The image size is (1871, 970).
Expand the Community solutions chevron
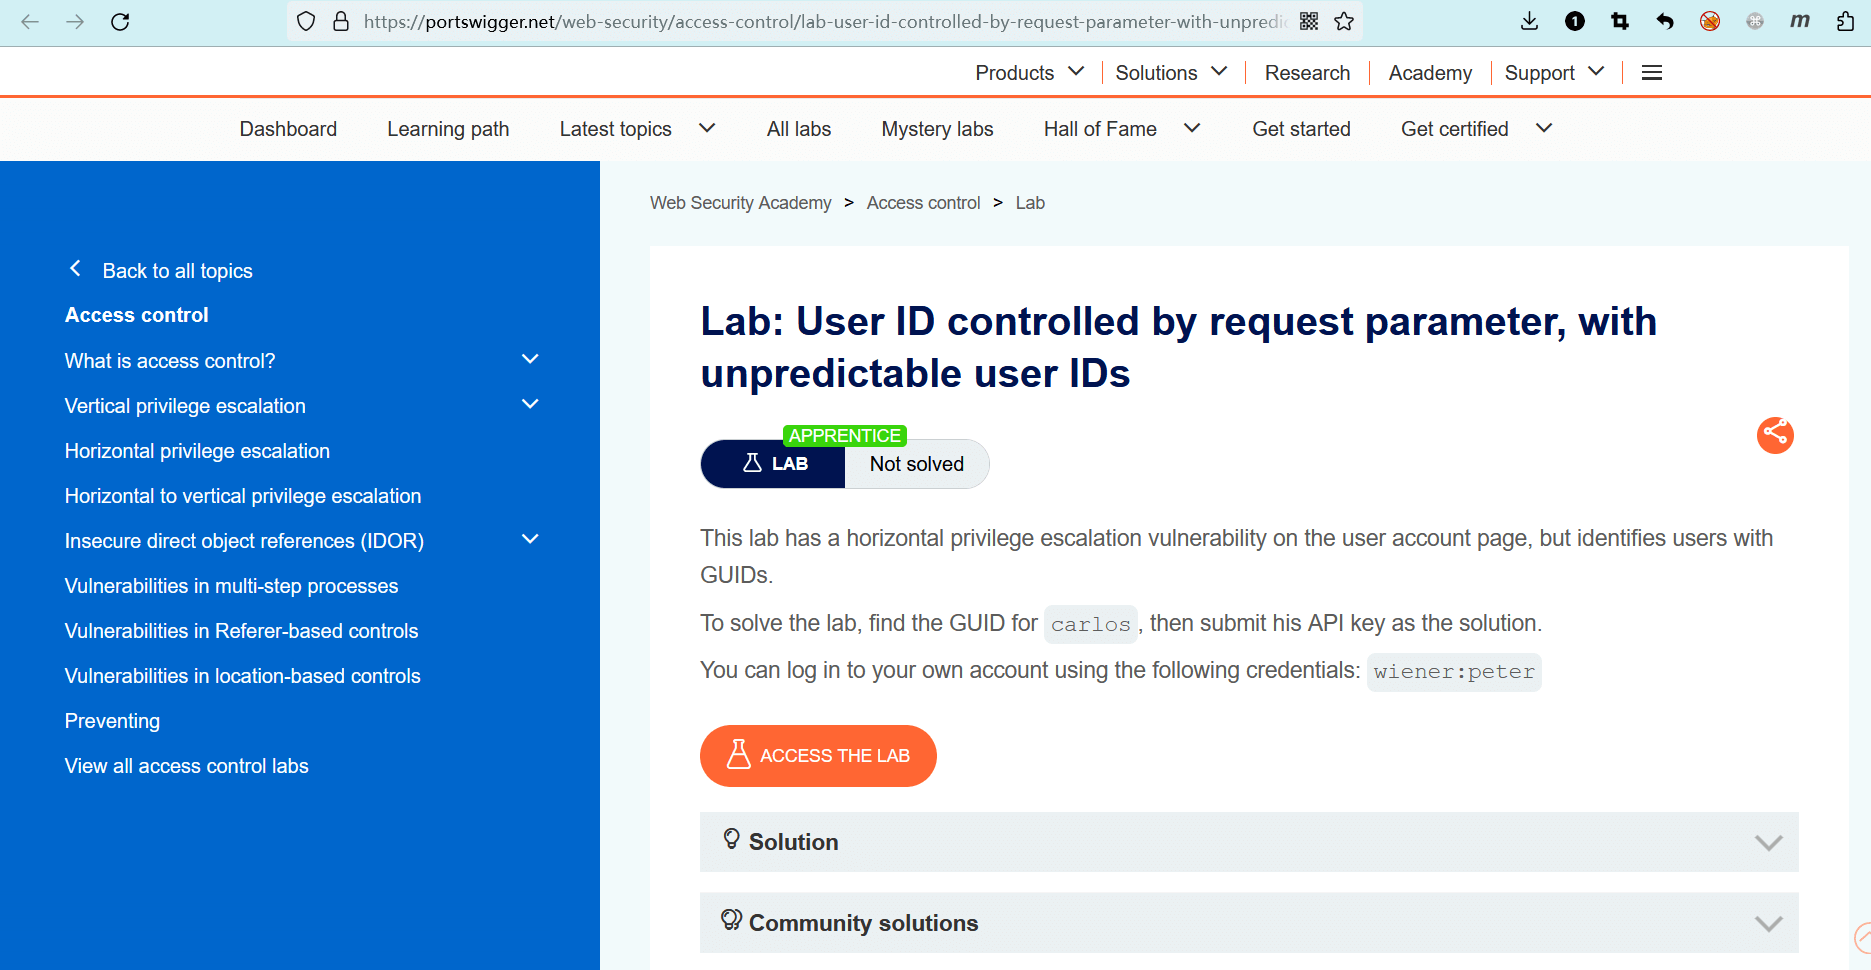click(x=1768, y=924)
